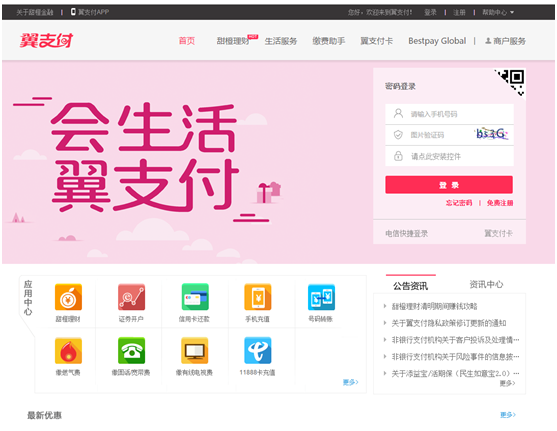Open the 信用卡还款 app icon
The width and height of the screenshot is (557, 431).
tap(195, 297)
